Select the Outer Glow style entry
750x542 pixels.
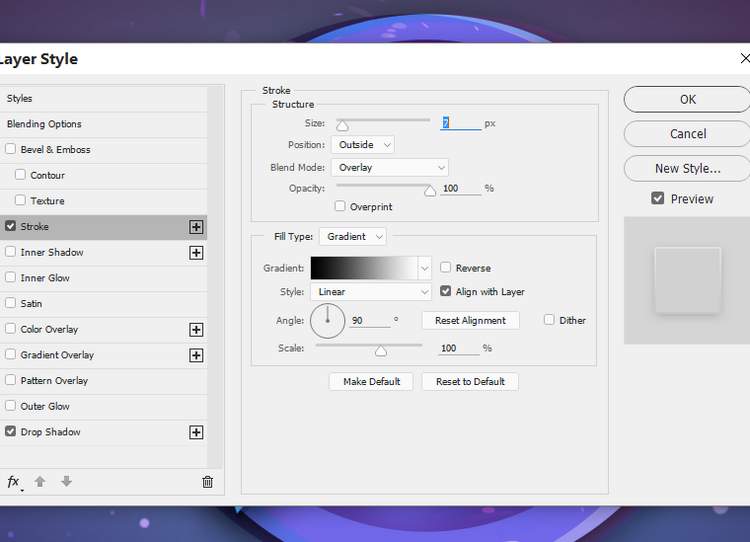click(x=45, y=406)
